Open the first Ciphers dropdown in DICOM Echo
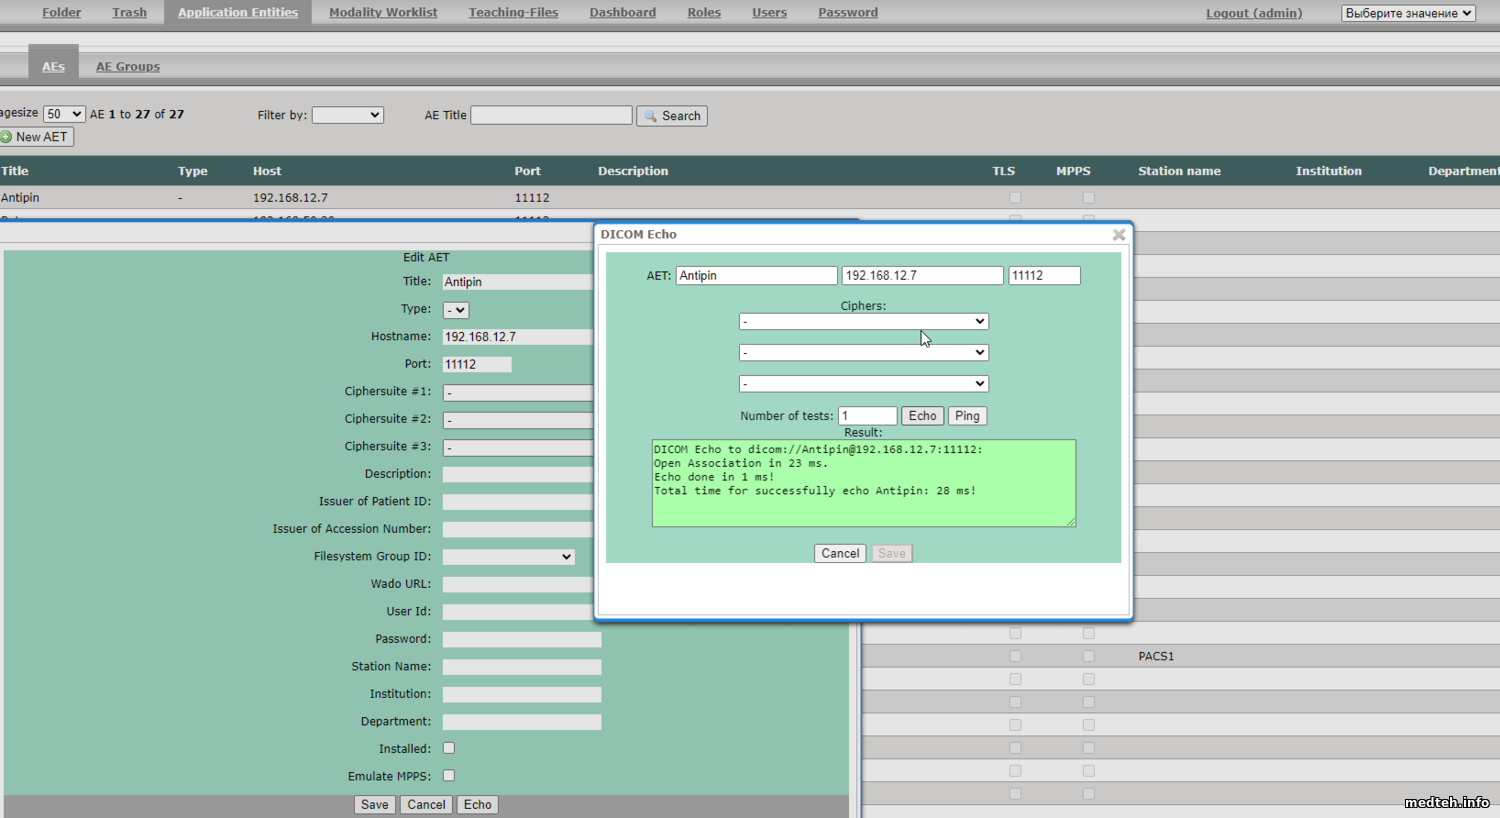1500x818 pixels. tap(863, 321)
